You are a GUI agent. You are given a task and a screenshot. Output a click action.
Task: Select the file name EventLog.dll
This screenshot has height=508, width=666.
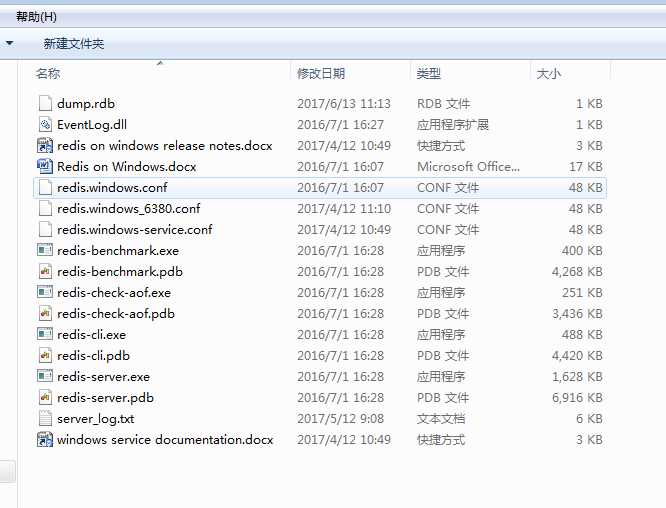point(92,124)
